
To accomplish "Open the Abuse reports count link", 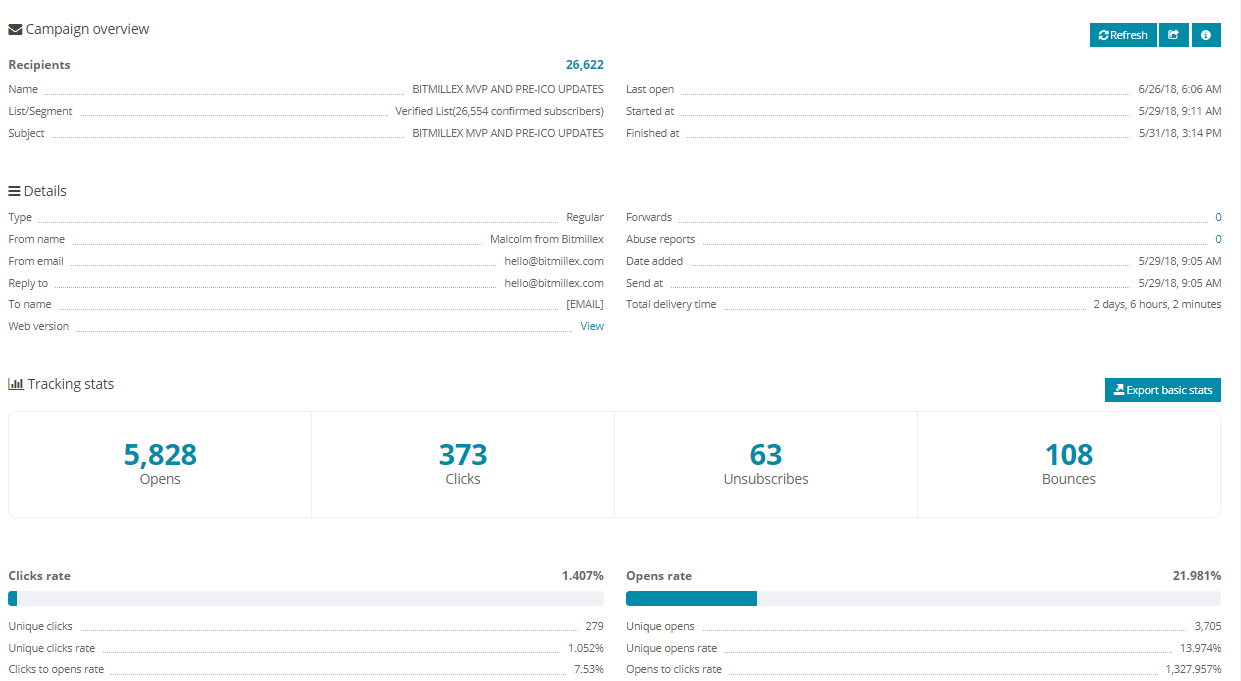I will (1217, 239).
